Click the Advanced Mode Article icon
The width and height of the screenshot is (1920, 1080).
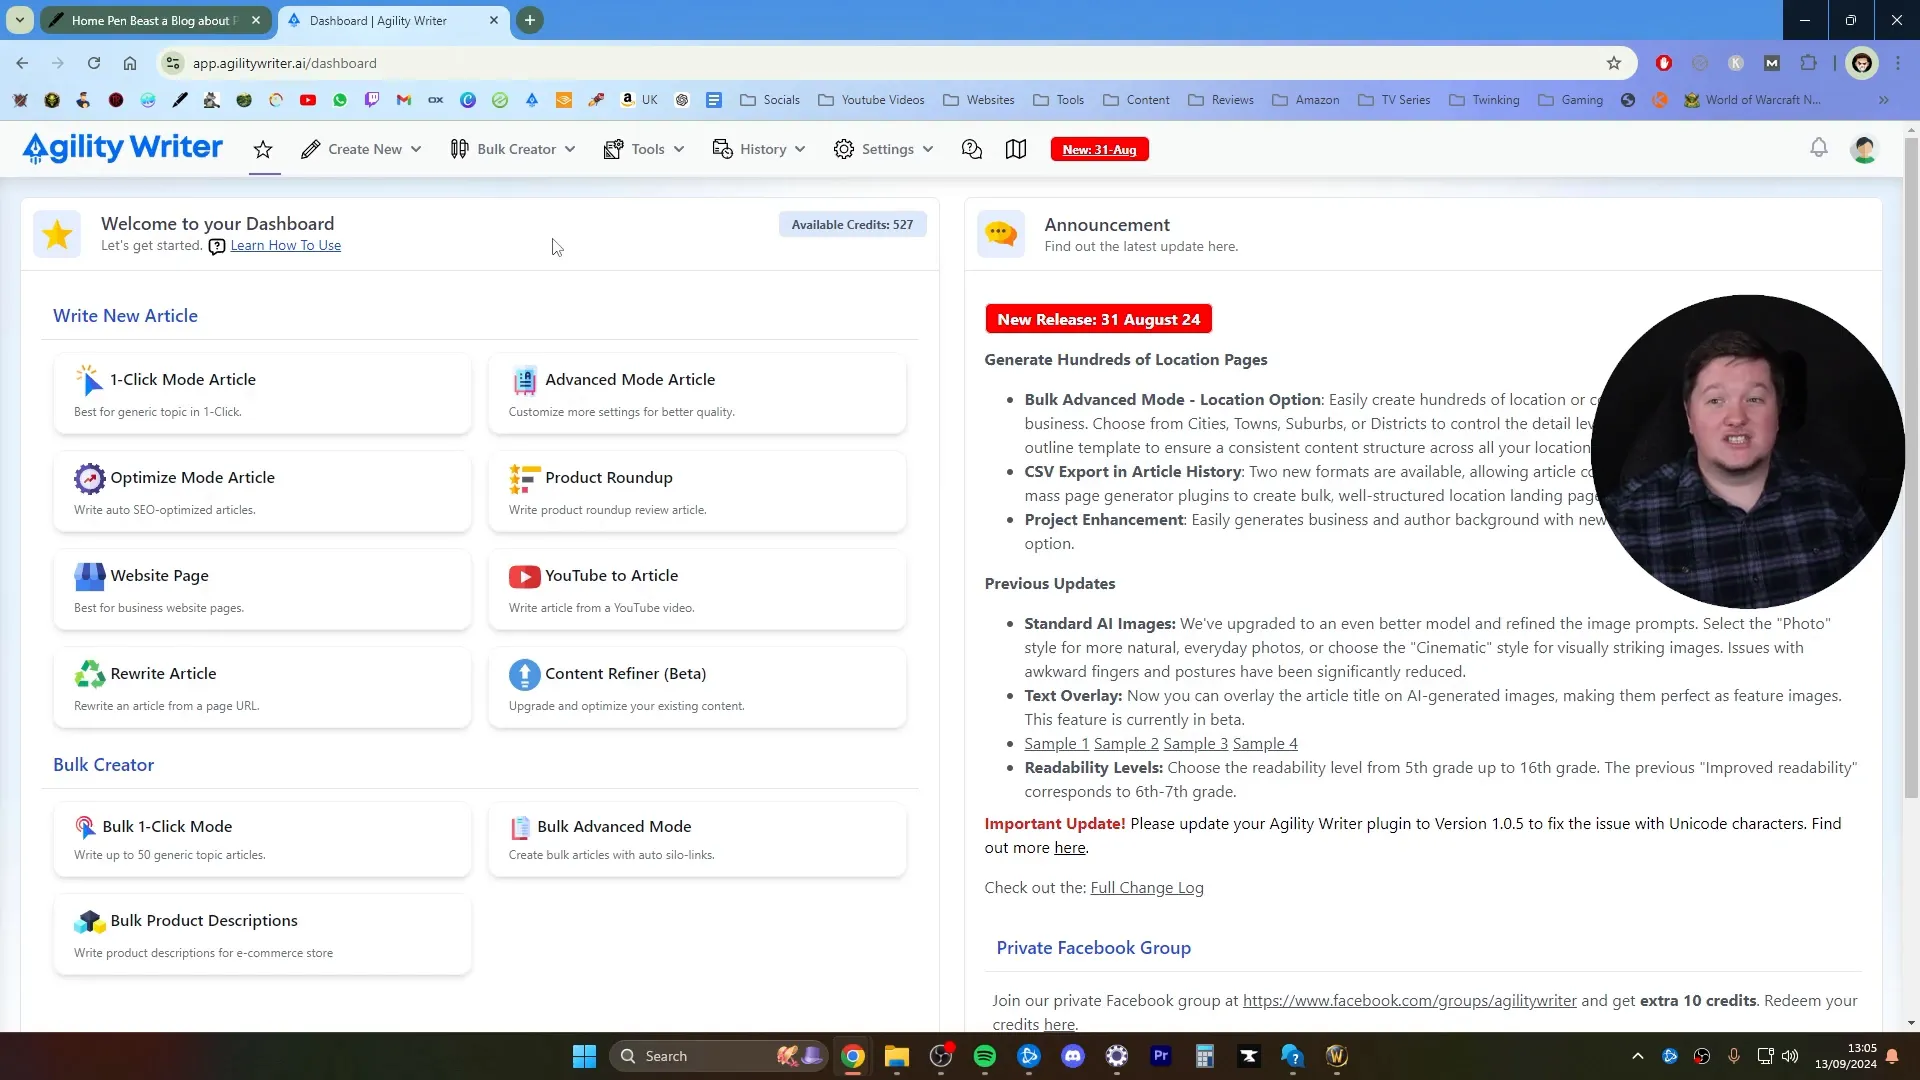524,380
